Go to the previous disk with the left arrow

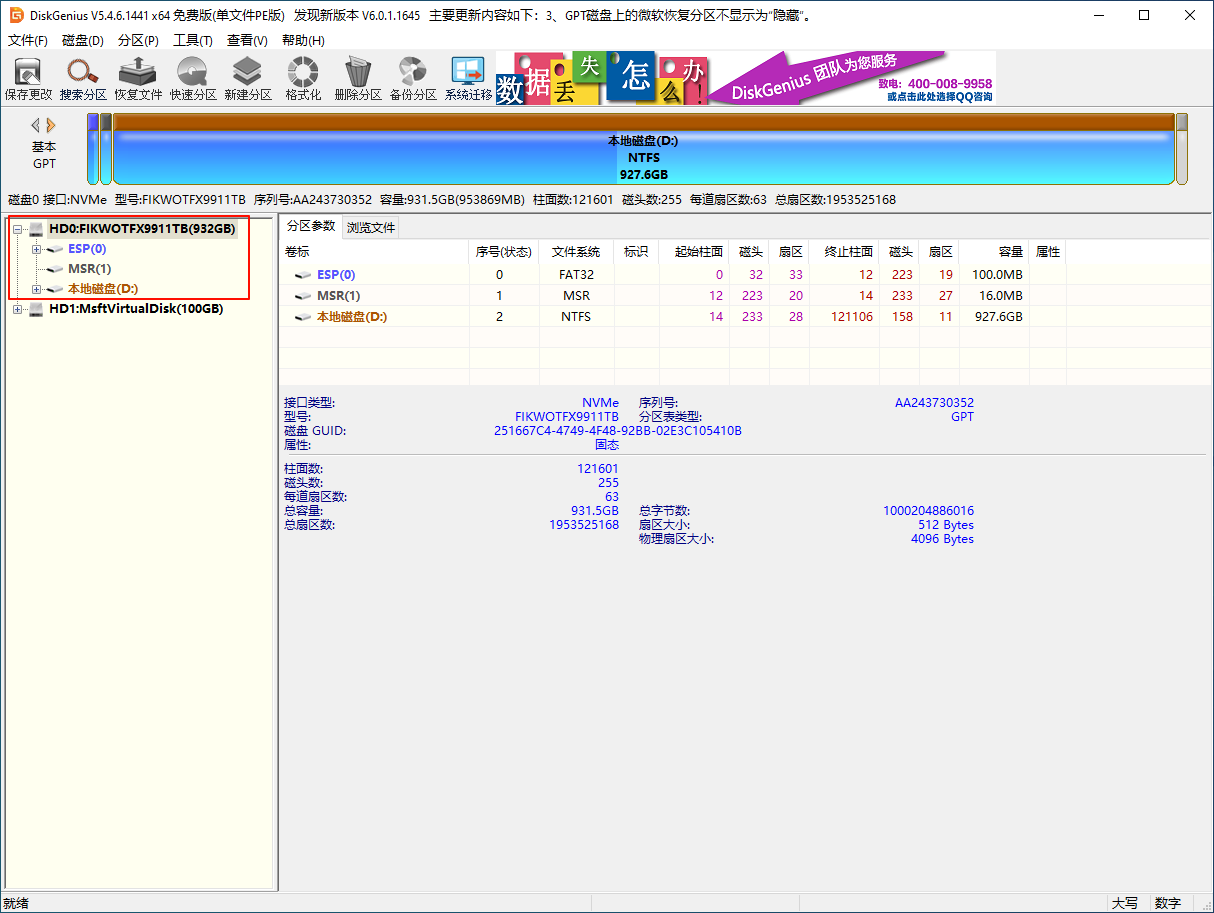pyautogui.click(x=36, y=125)
